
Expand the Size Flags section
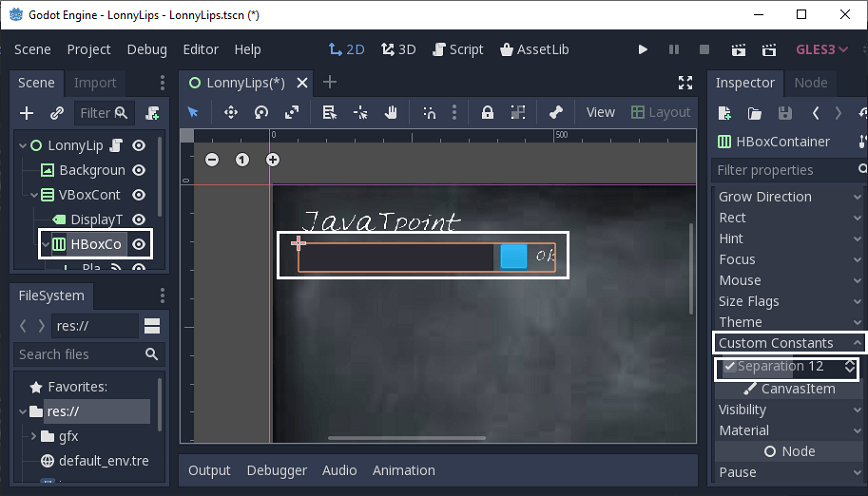pos(788,301)
